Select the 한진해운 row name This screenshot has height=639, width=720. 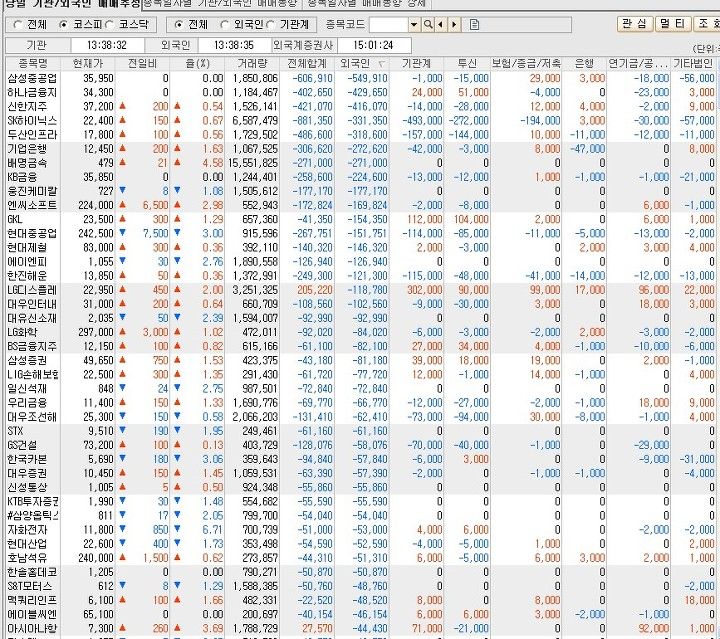coord(27,276)
